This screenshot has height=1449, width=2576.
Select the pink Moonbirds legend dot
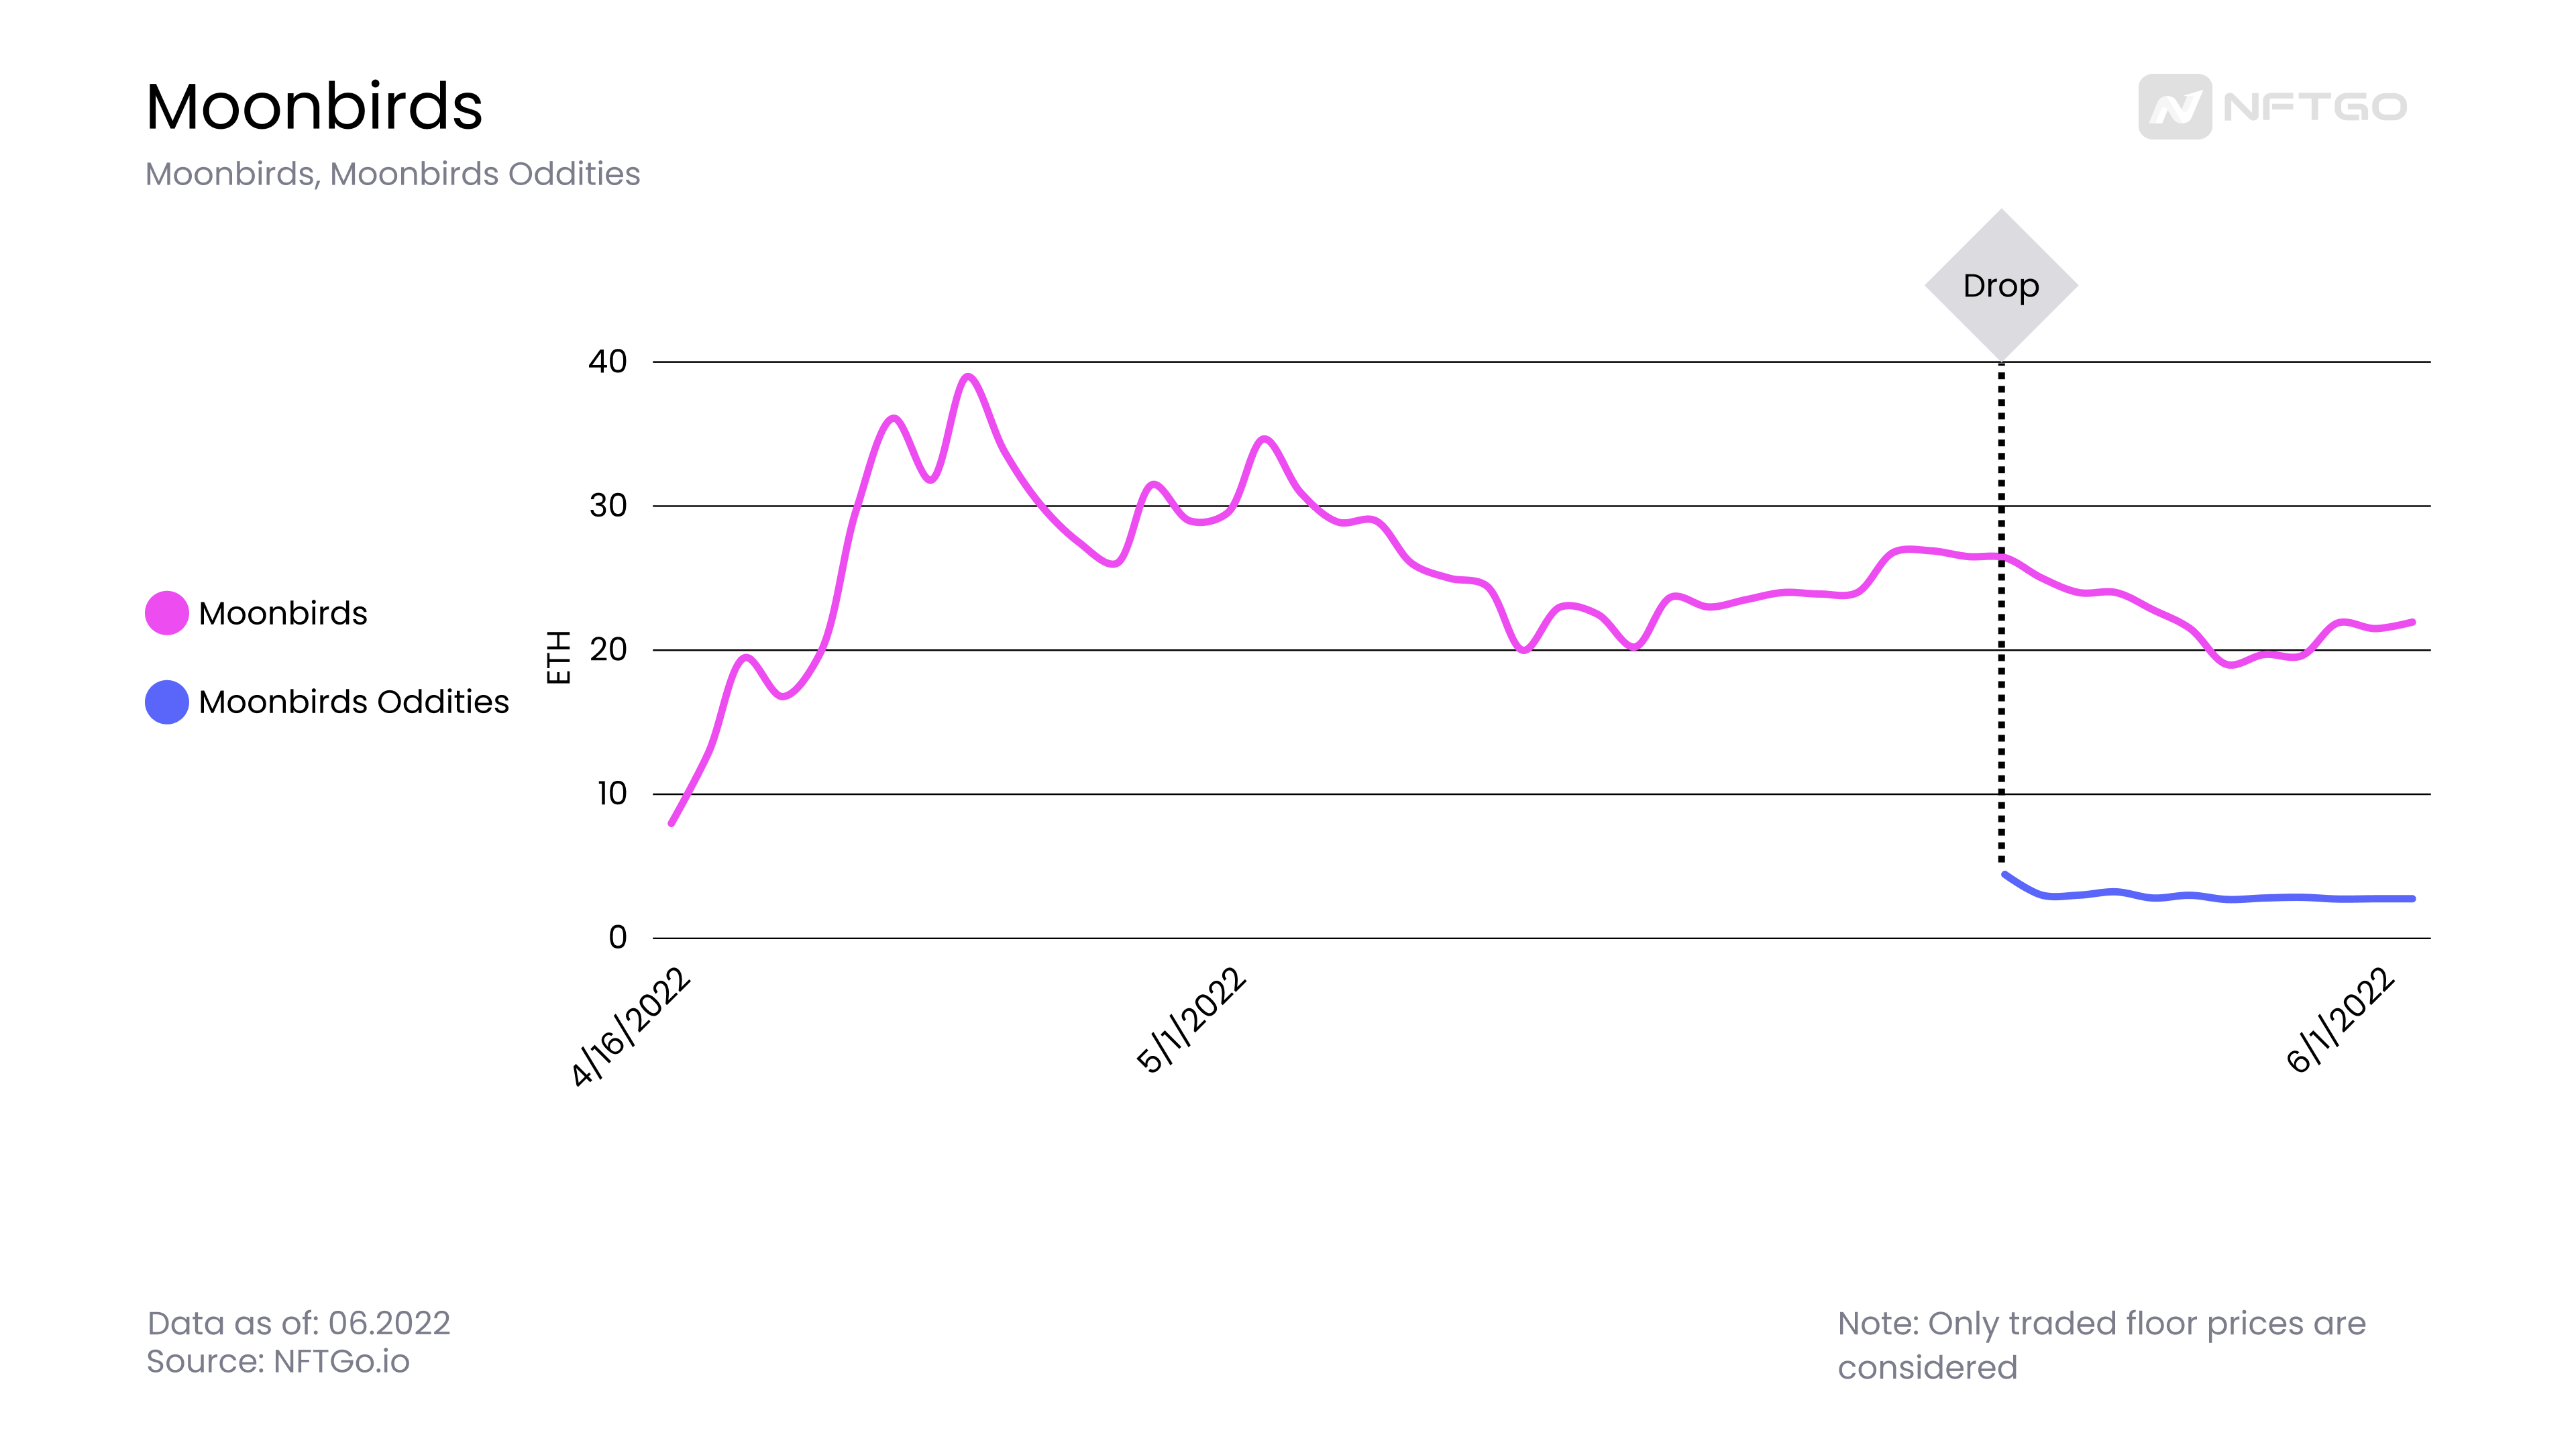(x=167, y=613)
